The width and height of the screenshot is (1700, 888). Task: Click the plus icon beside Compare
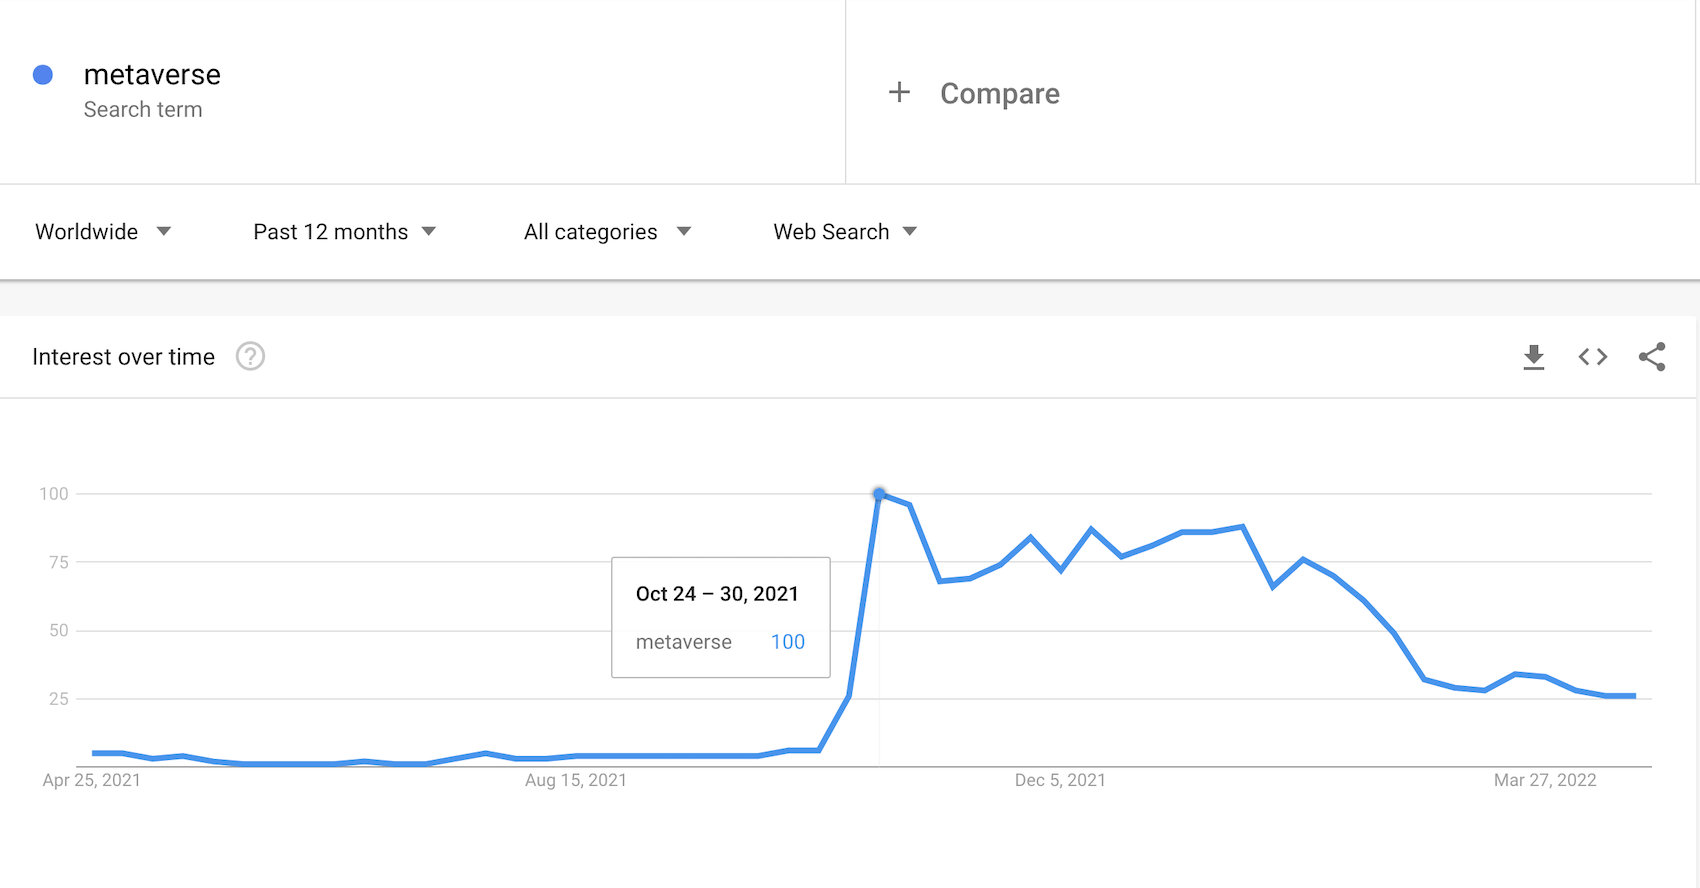tap(899, 93)
